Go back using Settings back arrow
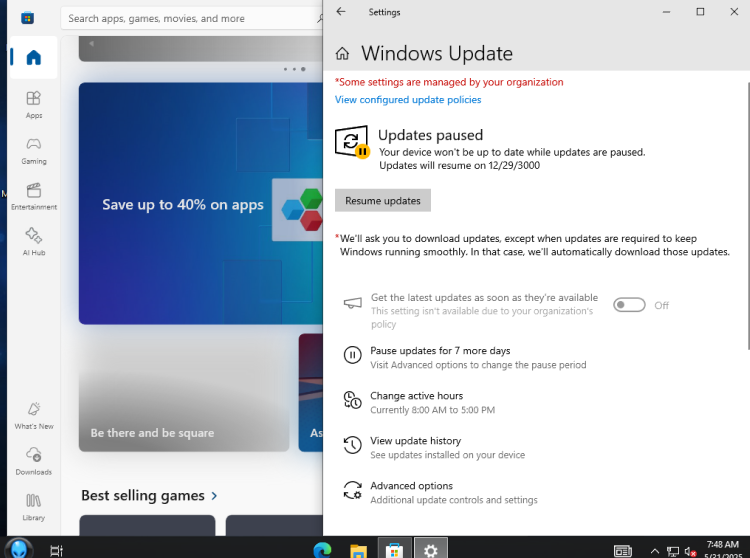The image size is (750, 558). 341,11
